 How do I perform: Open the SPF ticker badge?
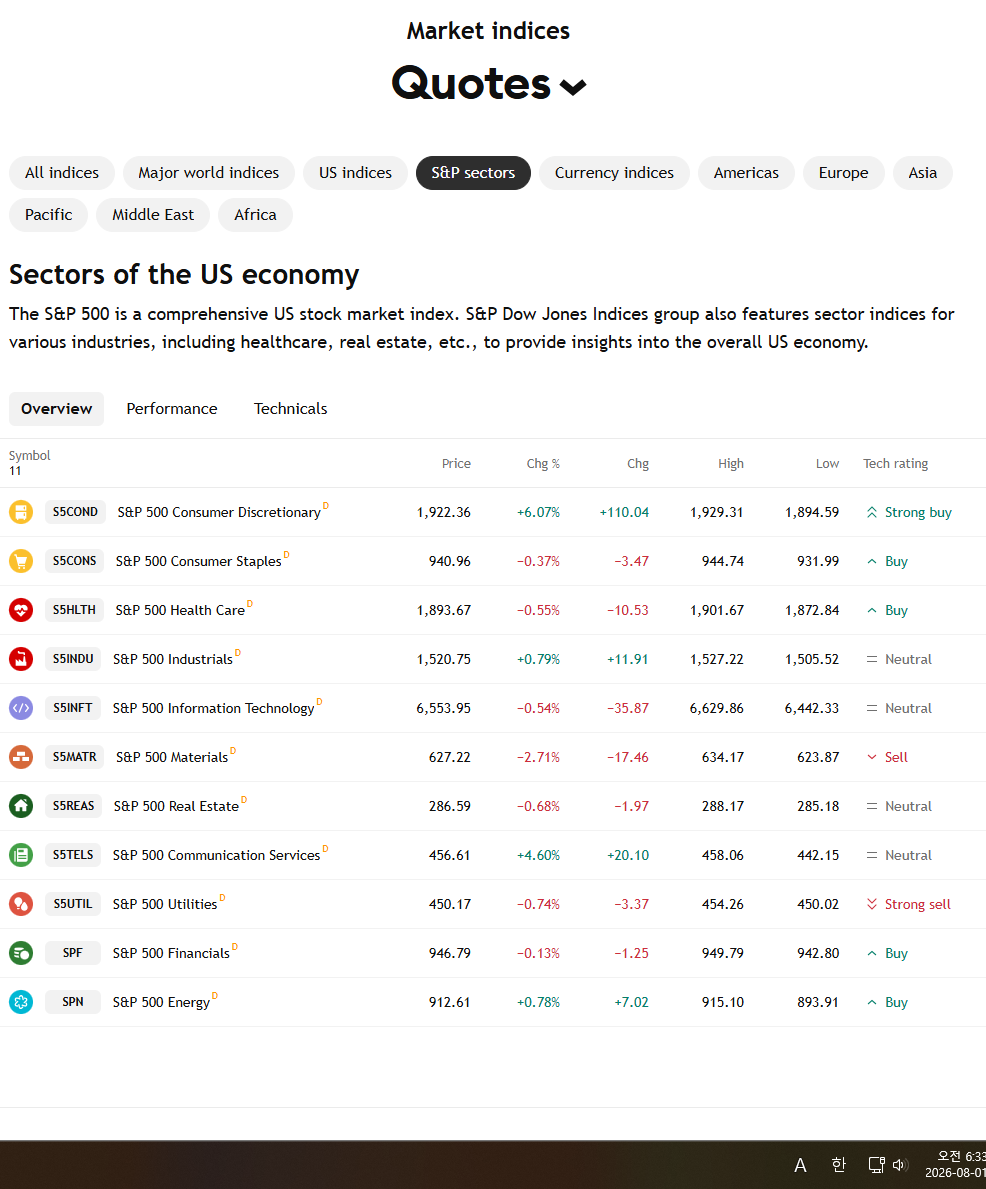click(x=73, y=953)
